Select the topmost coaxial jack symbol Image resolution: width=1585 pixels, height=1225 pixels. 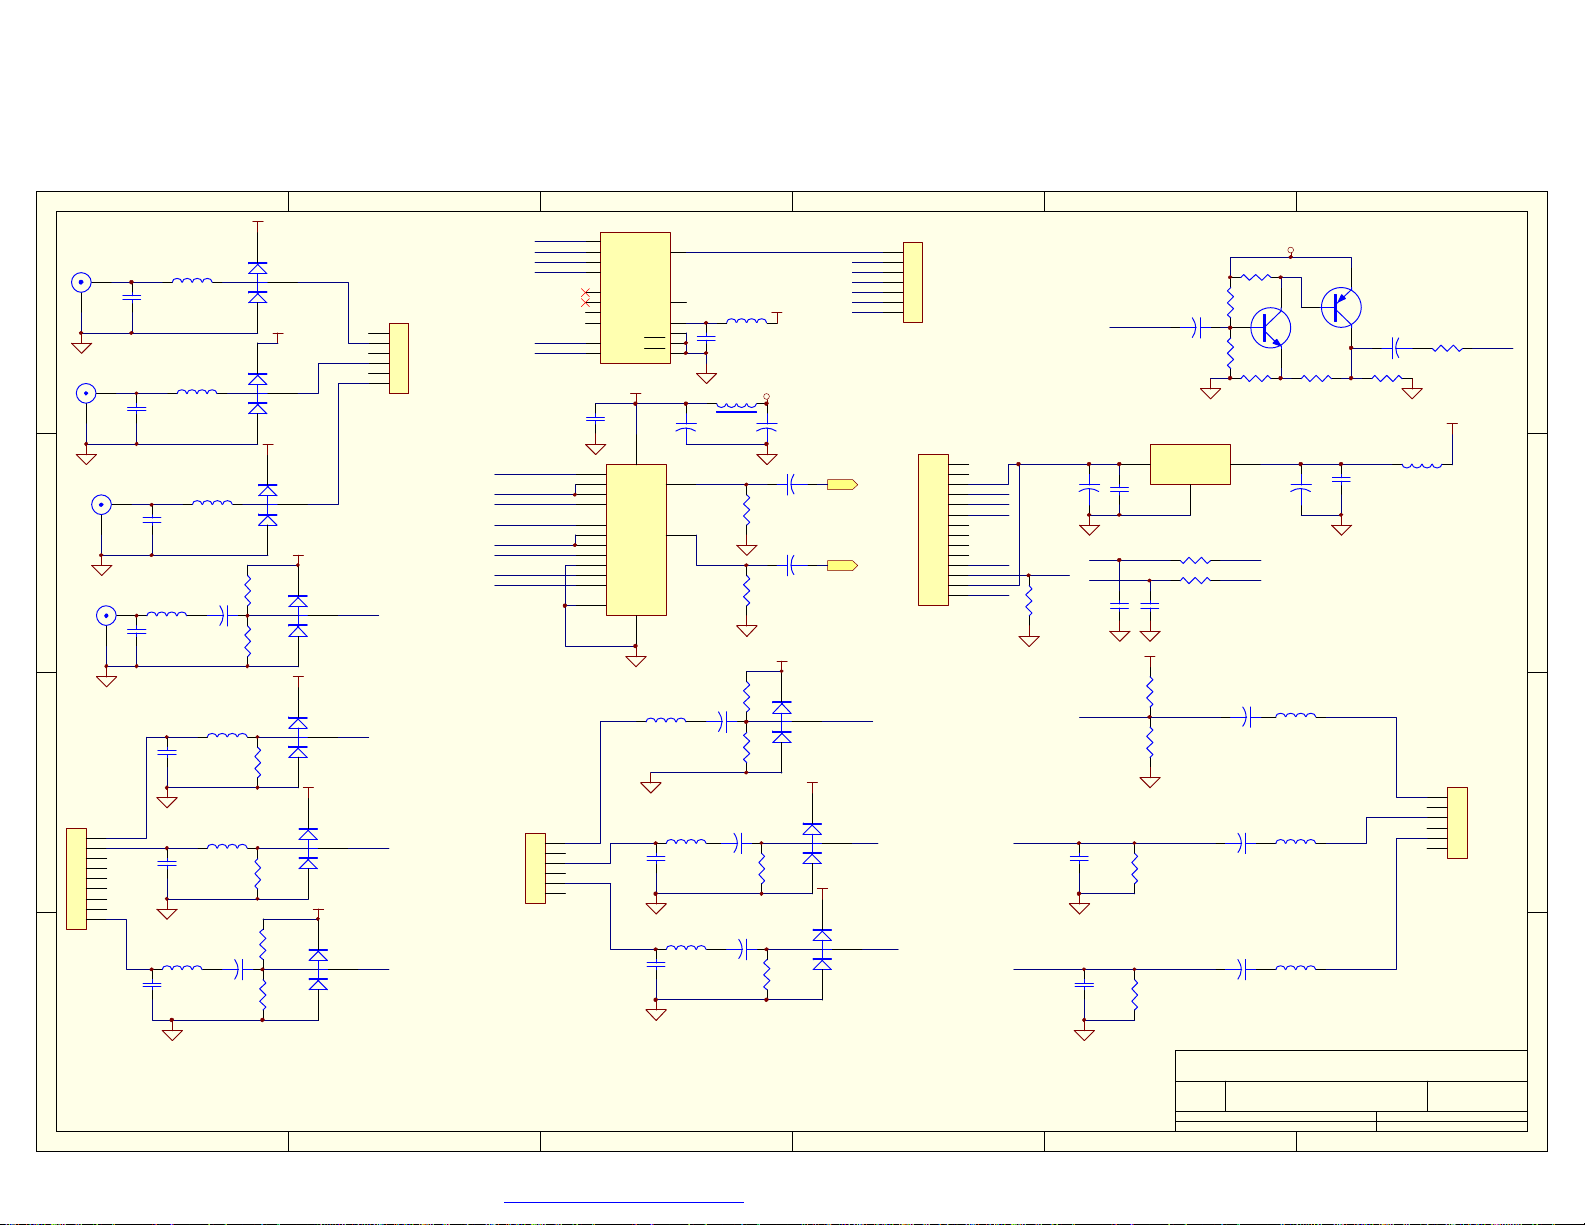(x=81, y=283)
